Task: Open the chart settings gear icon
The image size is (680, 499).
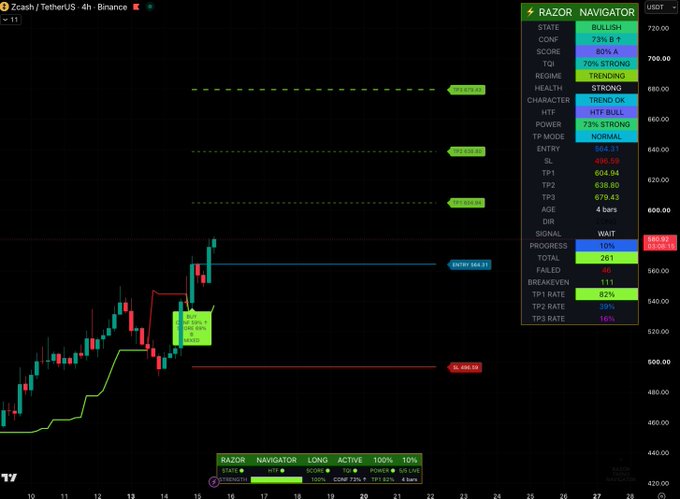Action: [661, 496]
